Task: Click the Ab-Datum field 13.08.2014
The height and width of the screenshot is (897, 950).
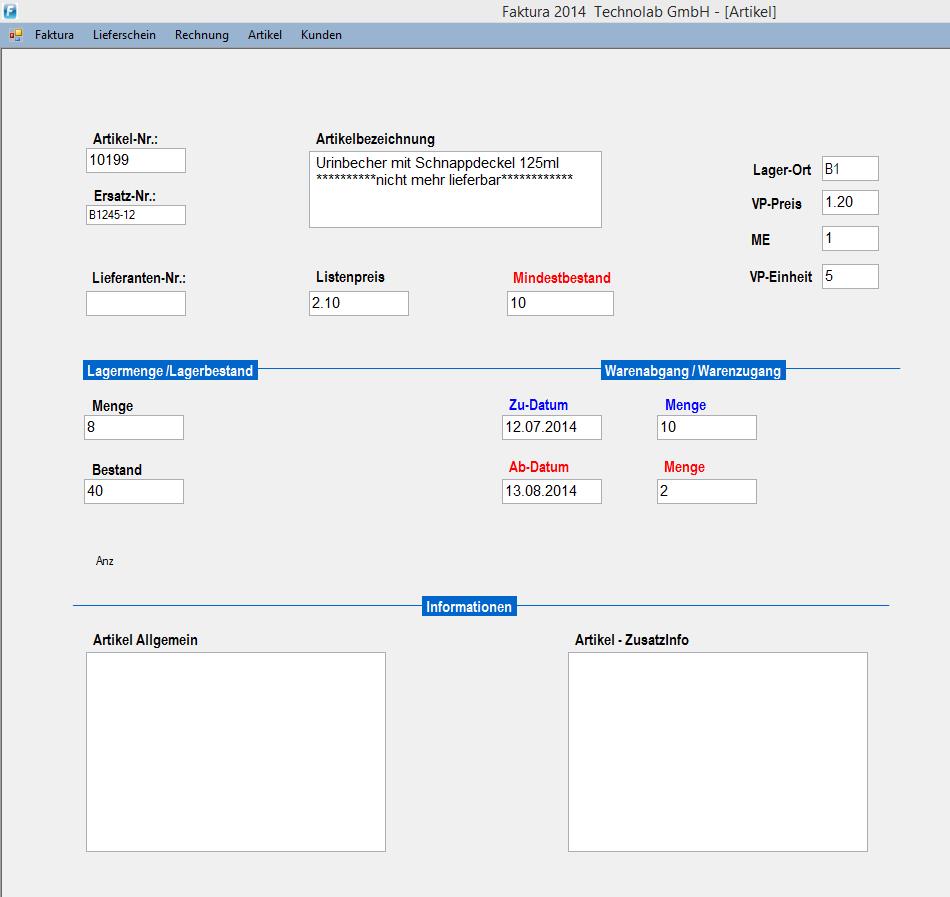Action: click(552, 492)
